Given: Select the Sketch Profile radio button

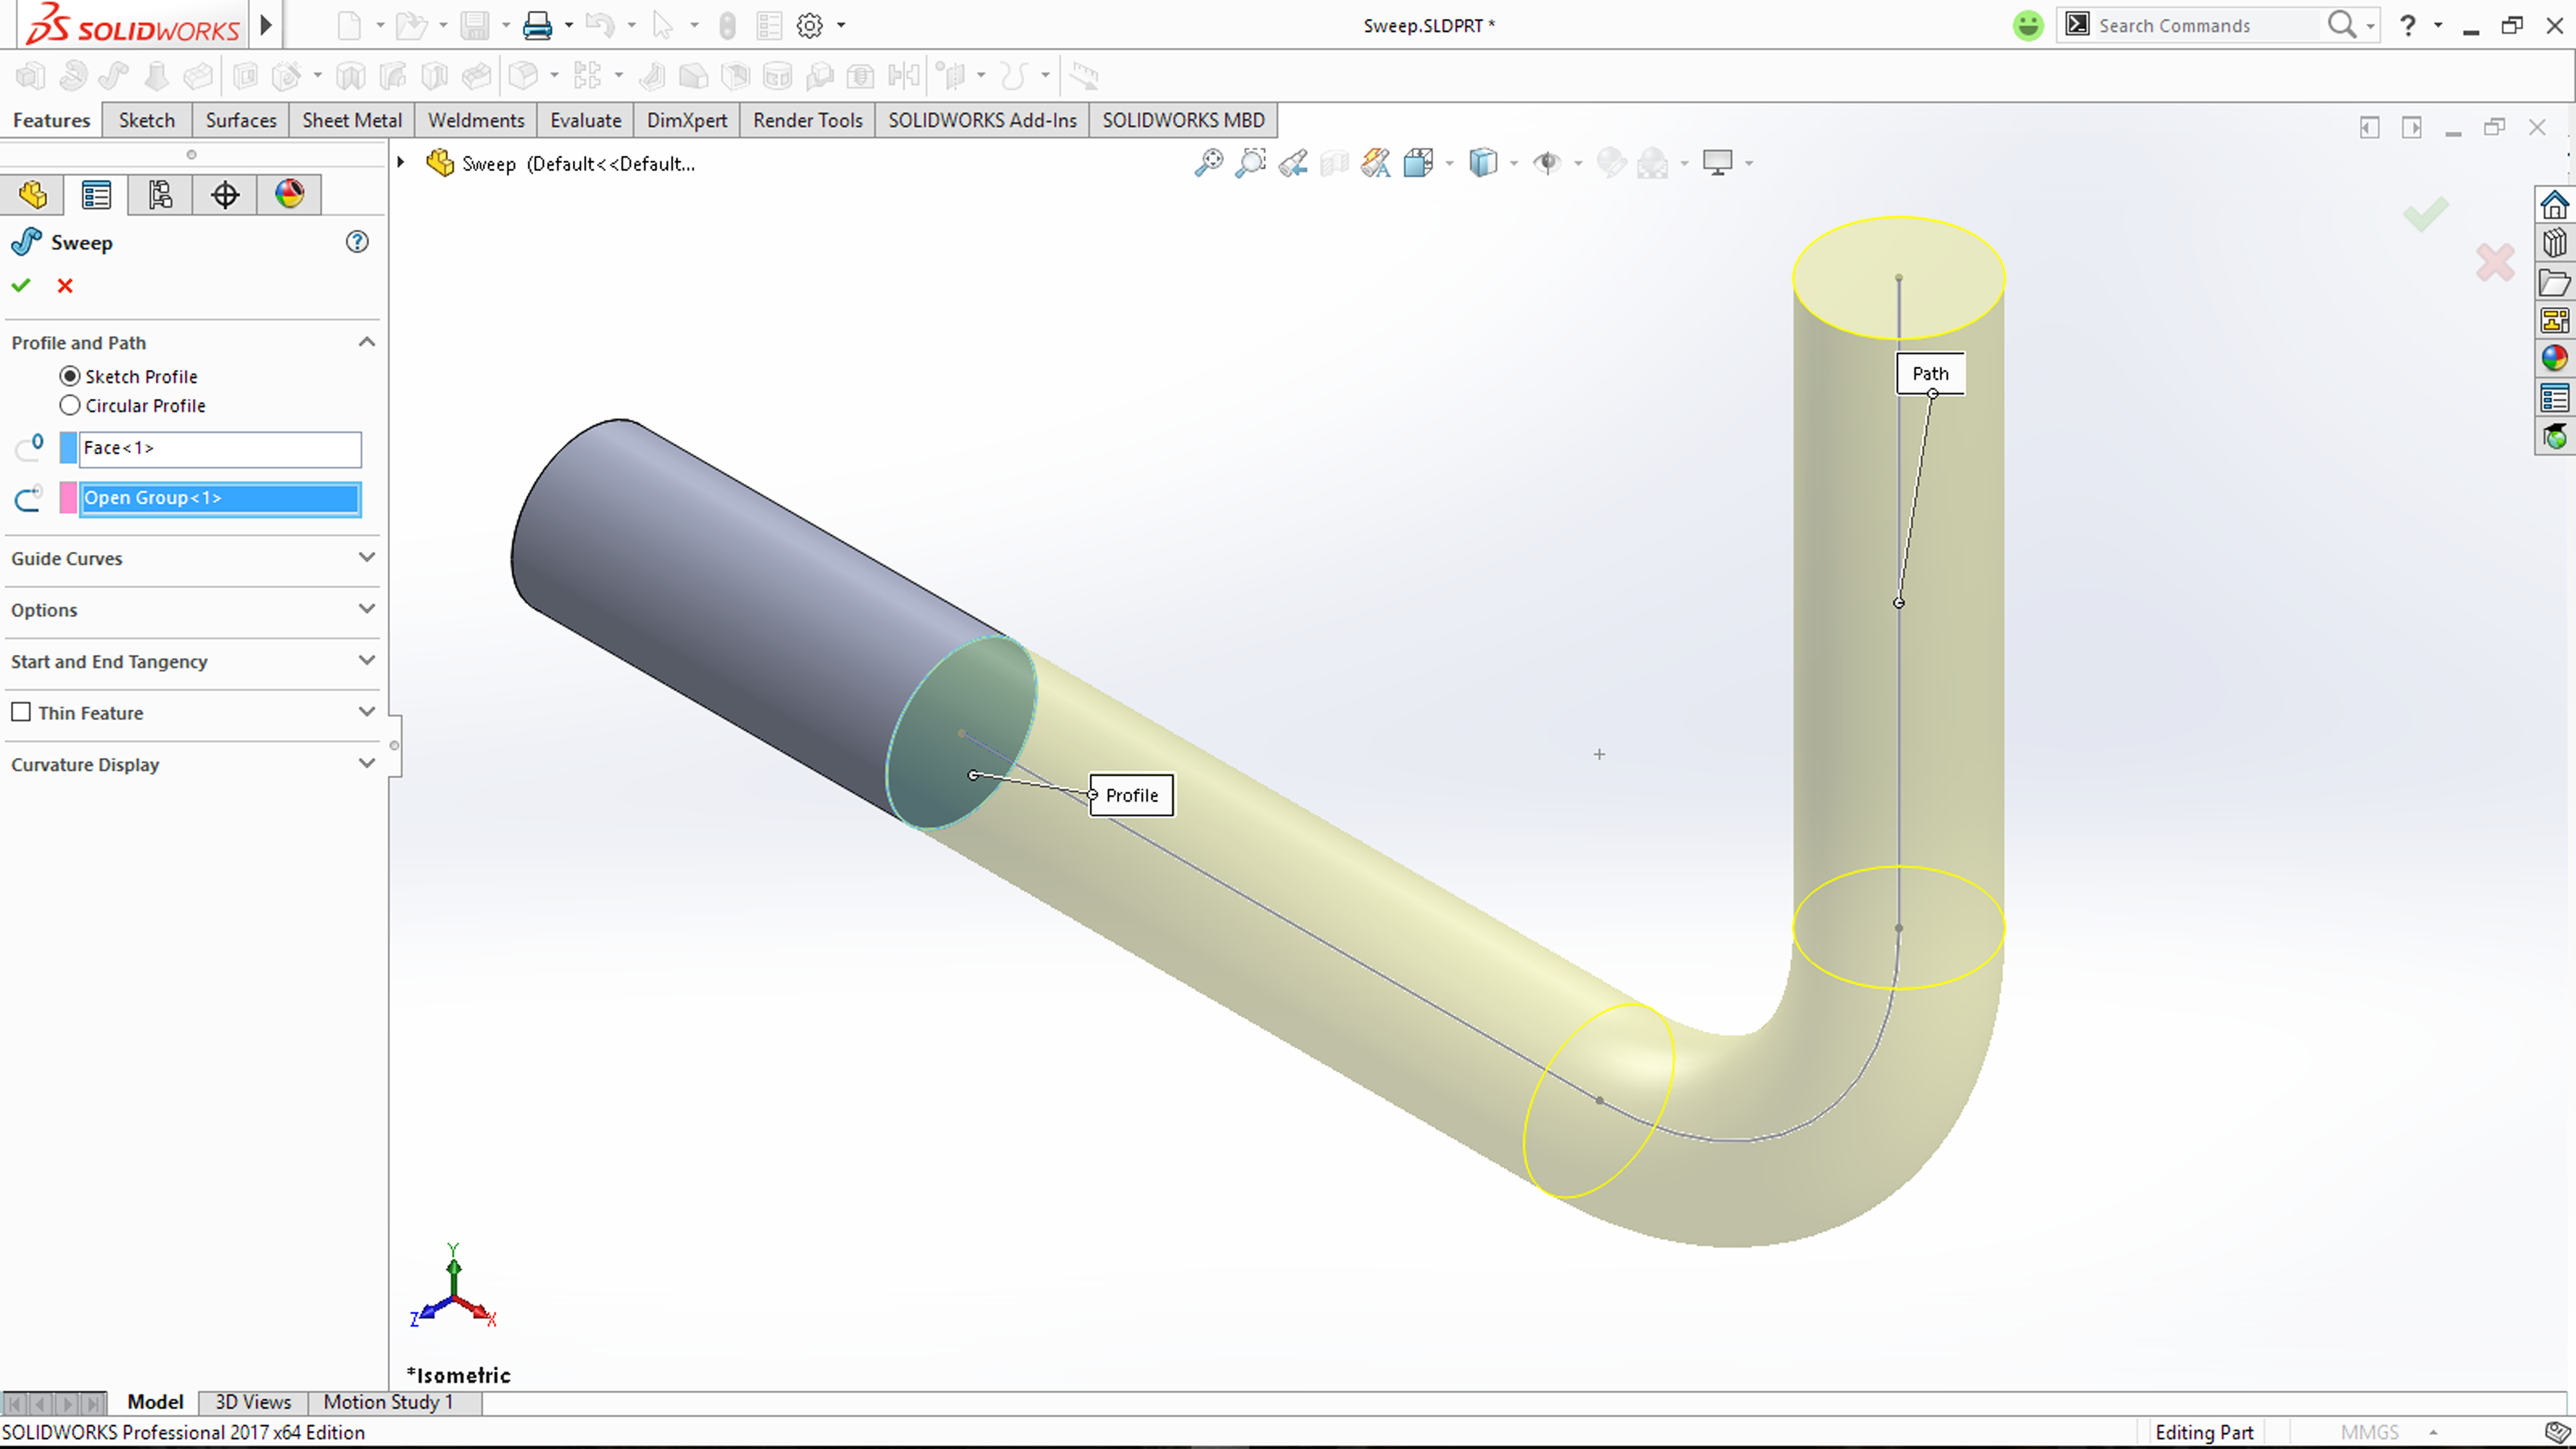Looking at the screenshot, I should click(x=70, y=376).
